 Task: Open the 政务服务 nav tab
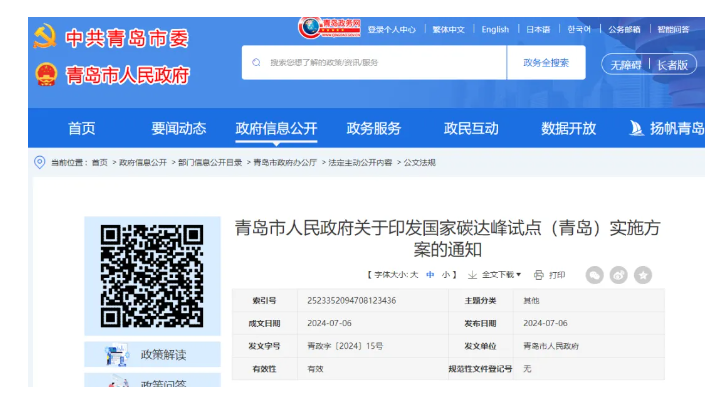(x=374, y=128)
